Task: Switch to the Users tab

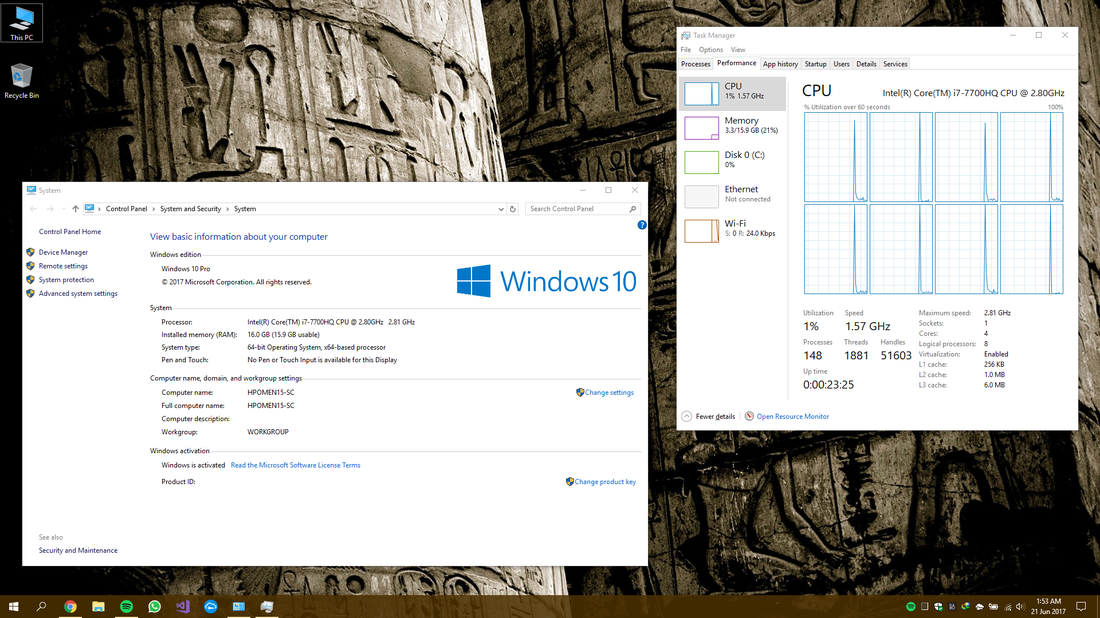Action: point(841,64)
